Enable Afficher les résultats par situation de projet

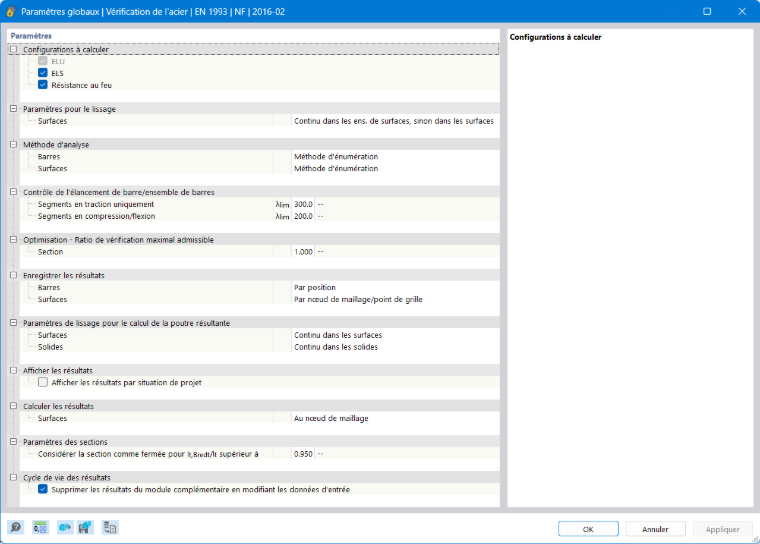(x=43, y=382)
